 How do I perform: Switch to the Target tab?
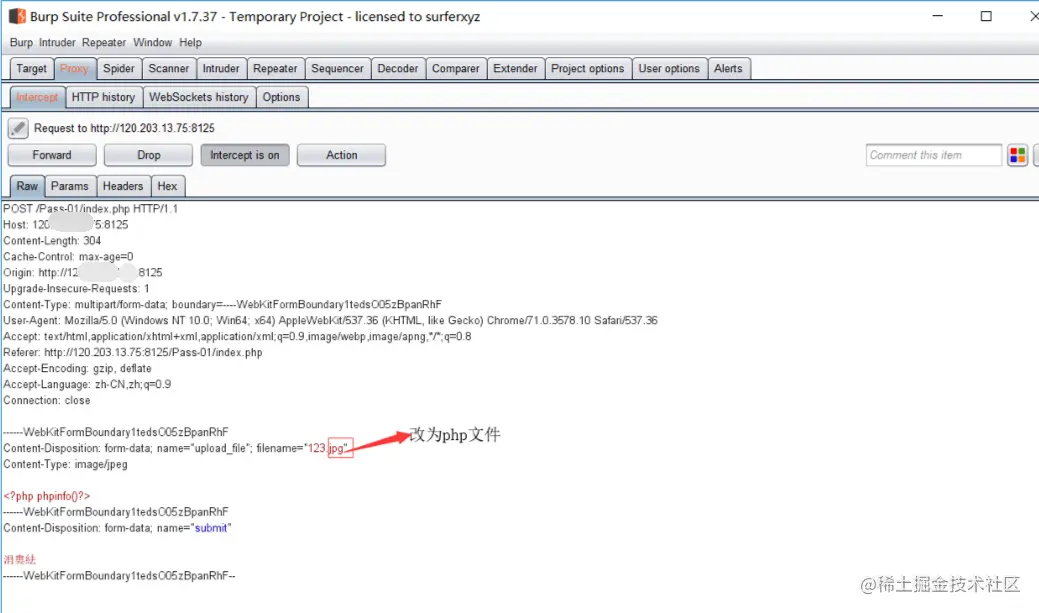click(x=31, y=68)
